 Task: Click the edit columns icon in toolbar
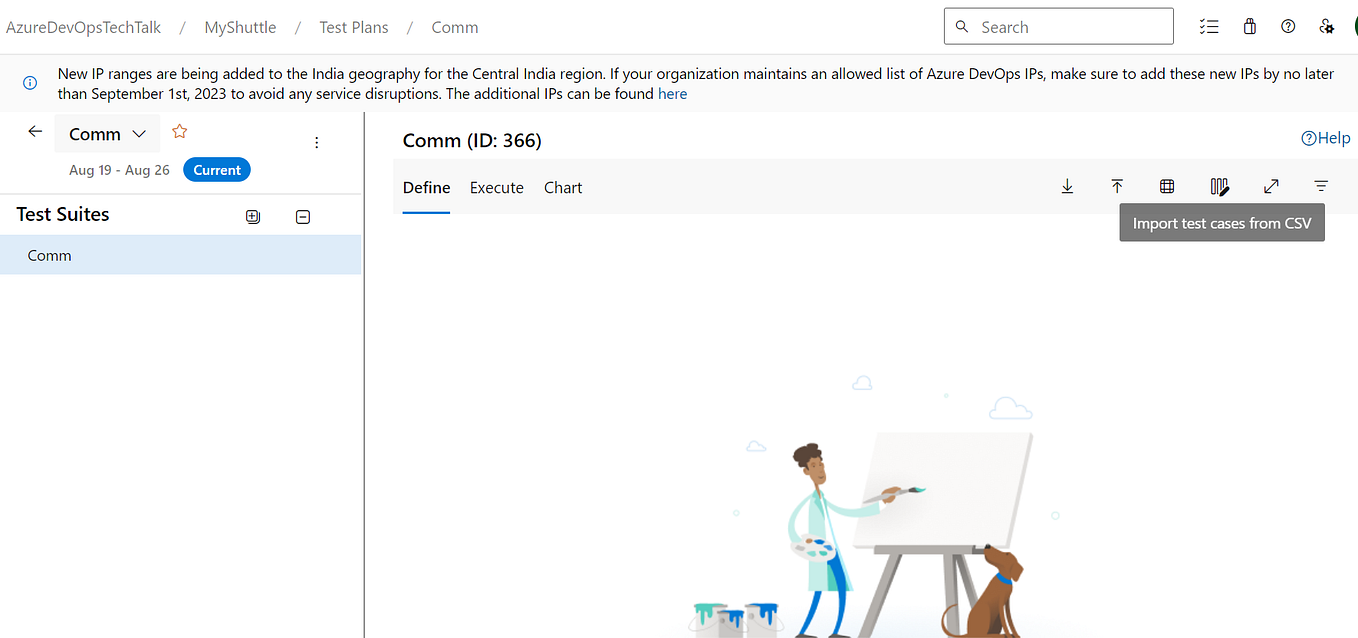pos(1220,186)
